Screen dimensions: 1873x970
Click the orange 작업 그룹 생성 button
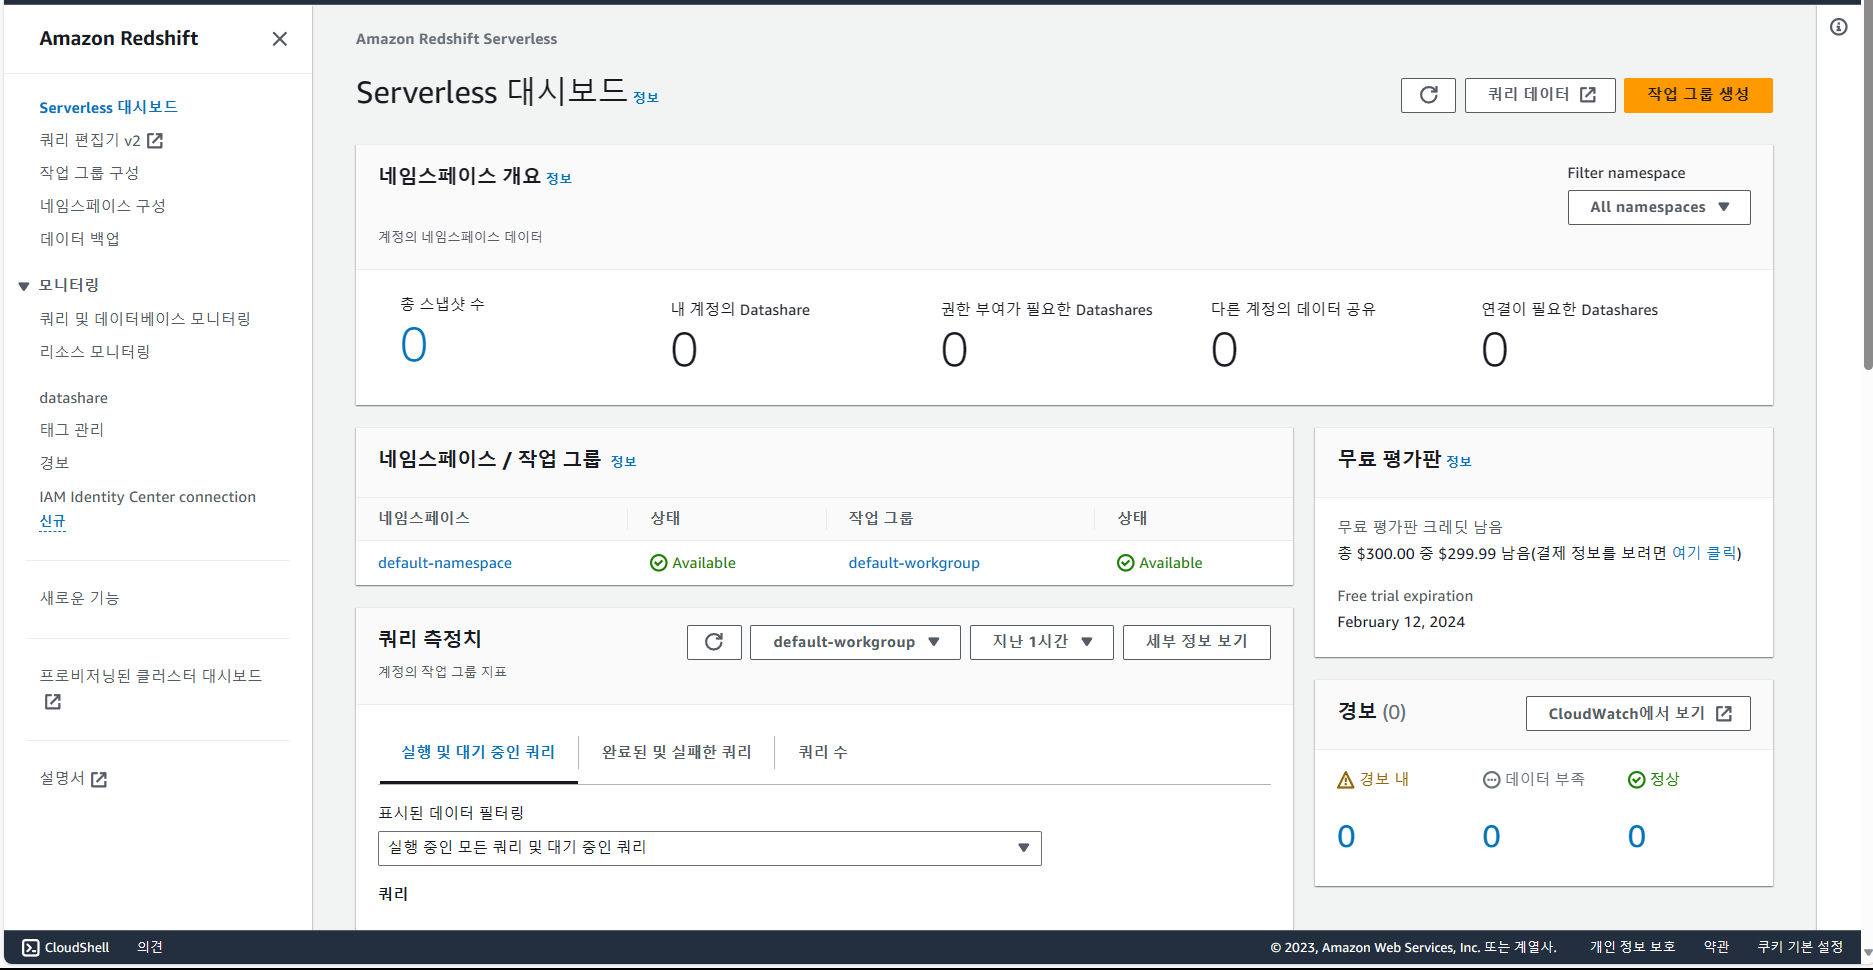pos(1698,95)
